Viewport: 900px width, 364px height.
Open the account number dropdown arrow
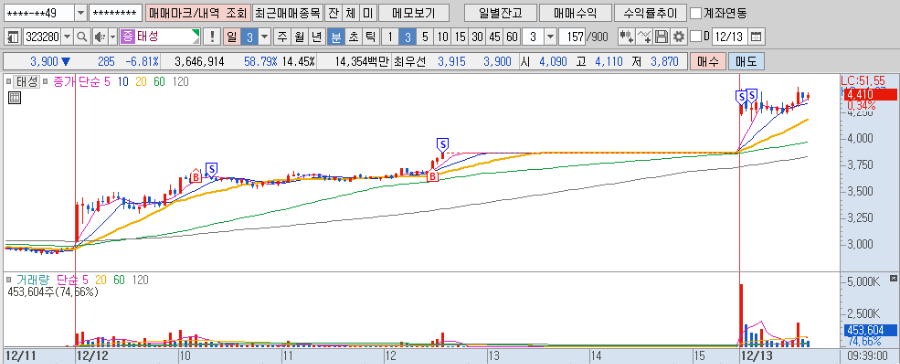coord(80,13)
